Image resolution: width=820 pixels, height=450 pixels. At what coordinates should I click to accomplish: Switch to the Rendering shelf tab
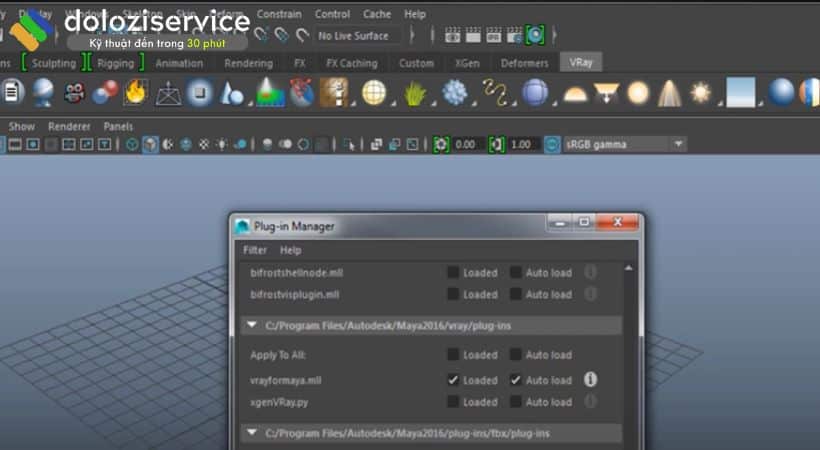tap(248, 63)
